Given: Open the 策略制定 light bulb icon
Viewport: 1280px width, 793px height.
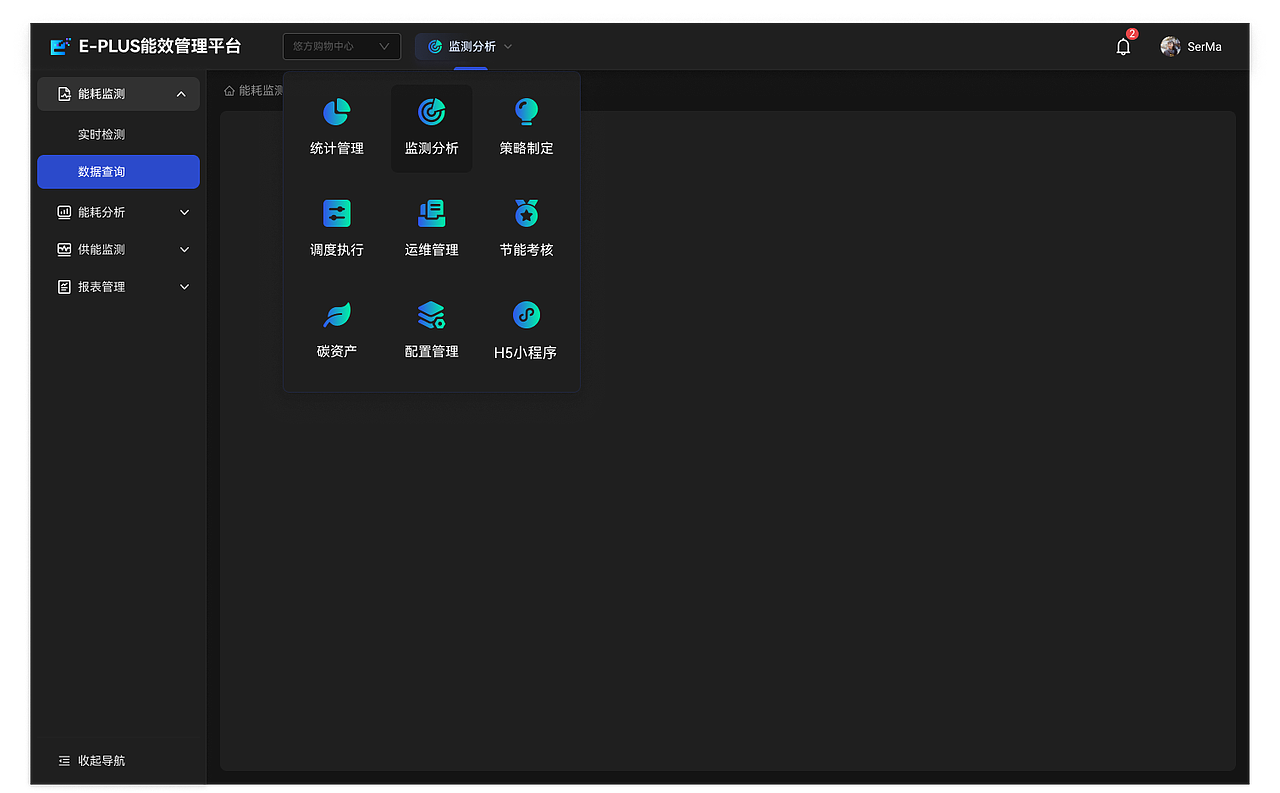Looking at the screenshot, I should click(526, 112).
